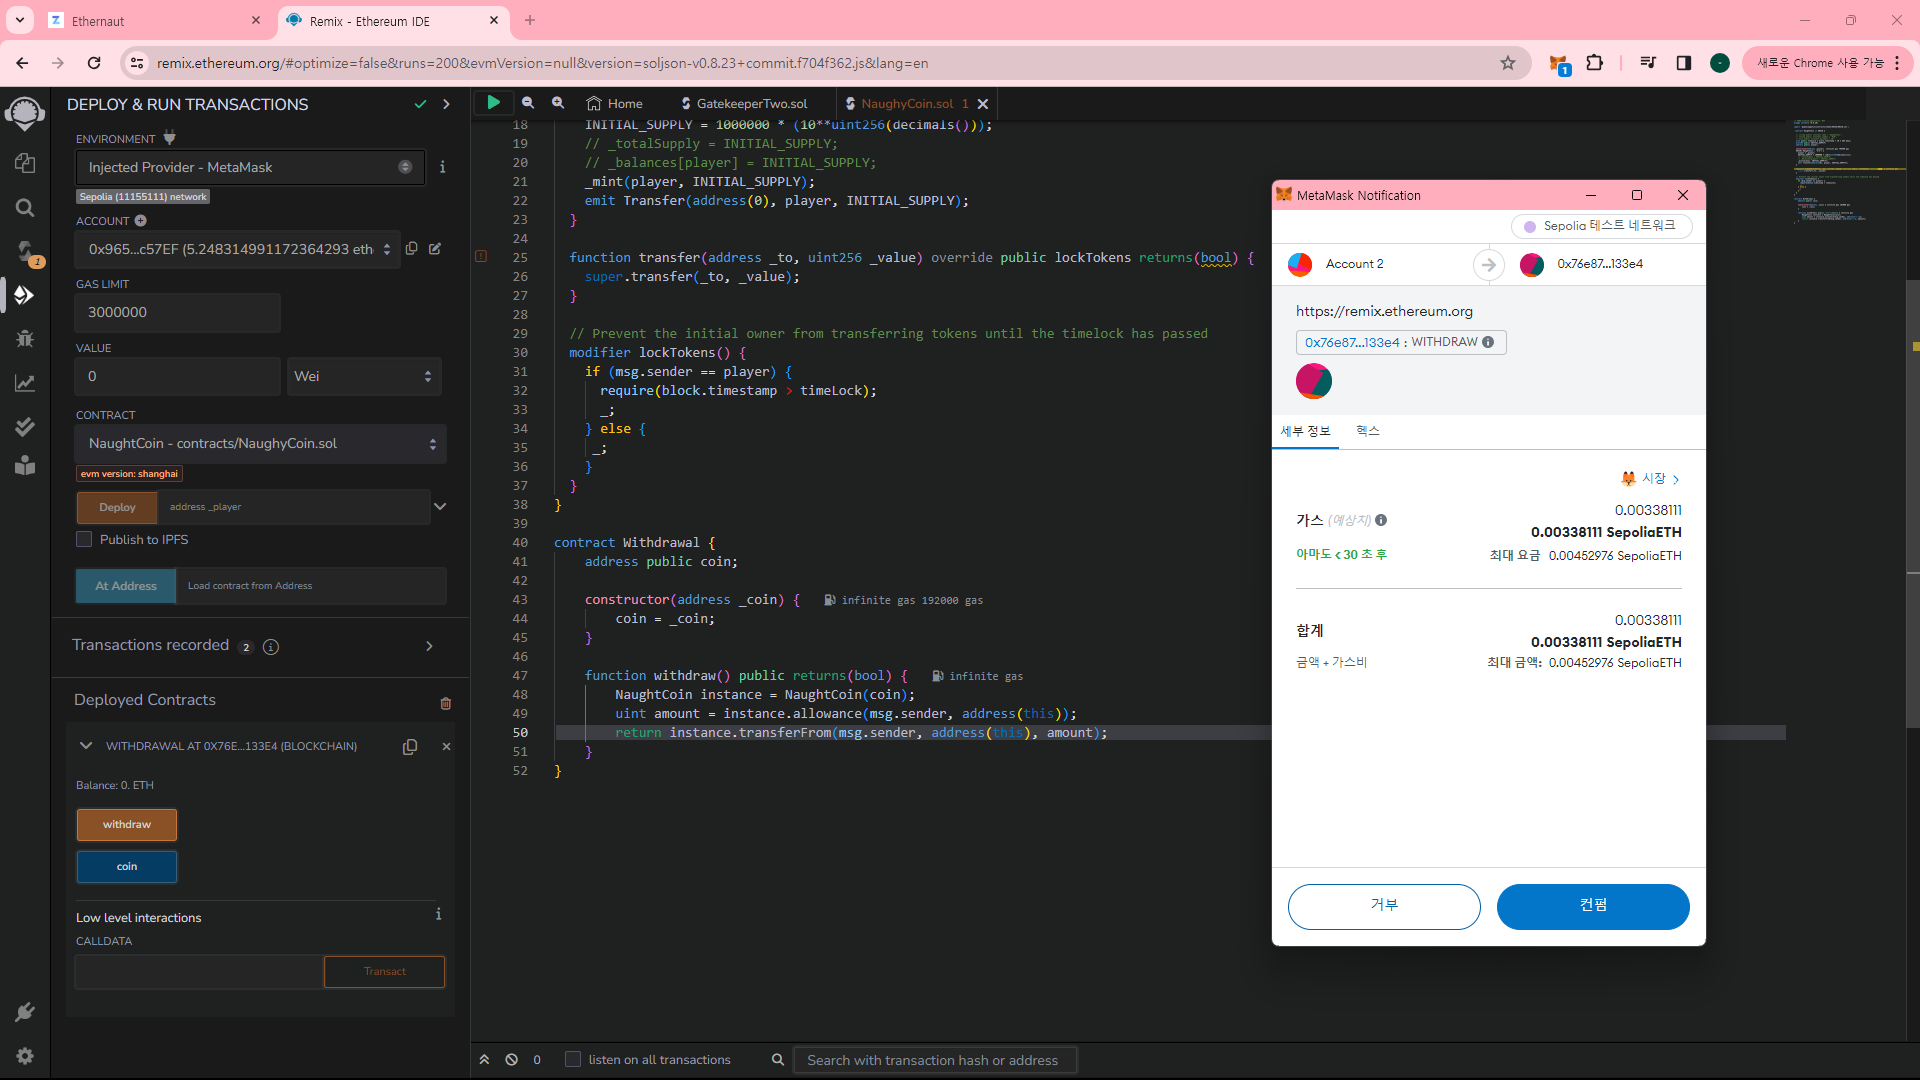Click the At Address button

[126, 586]
